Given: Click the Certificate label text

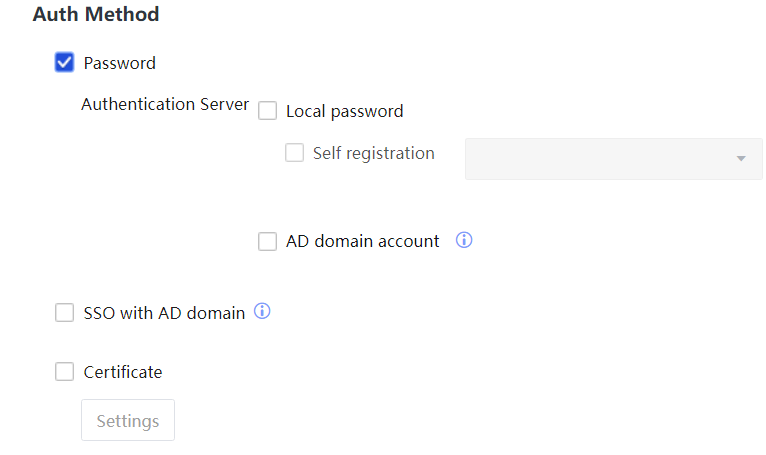Looking at the screenshot, I should click(x=123, y=372).
